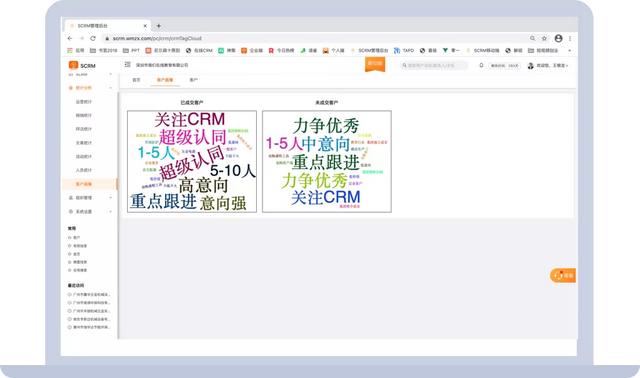Click the magnifier icon in the address bar

(x=533, y=38)
